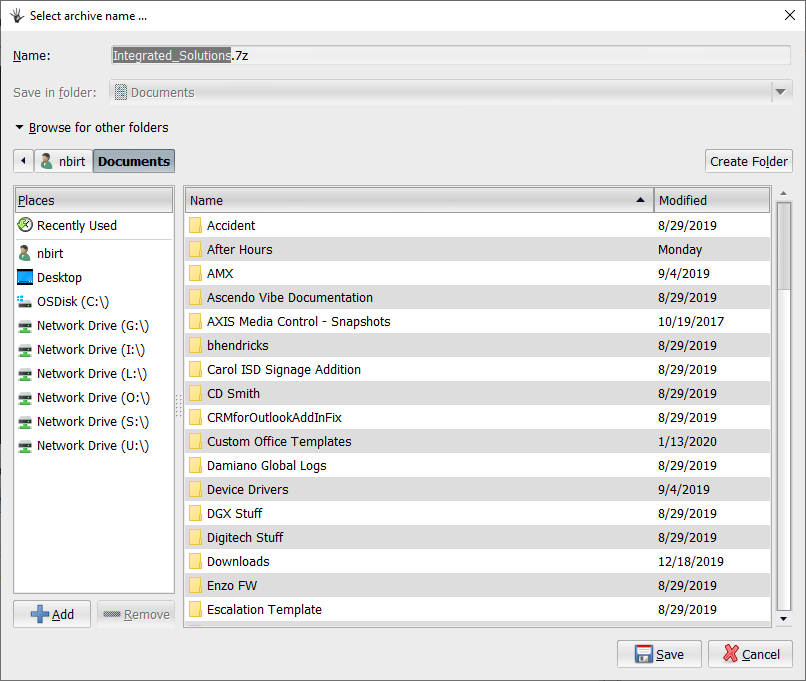Cancel the archive name dialog
This screenshot has height=681, width=806.
pyautogui.click(x=750, y=654)
